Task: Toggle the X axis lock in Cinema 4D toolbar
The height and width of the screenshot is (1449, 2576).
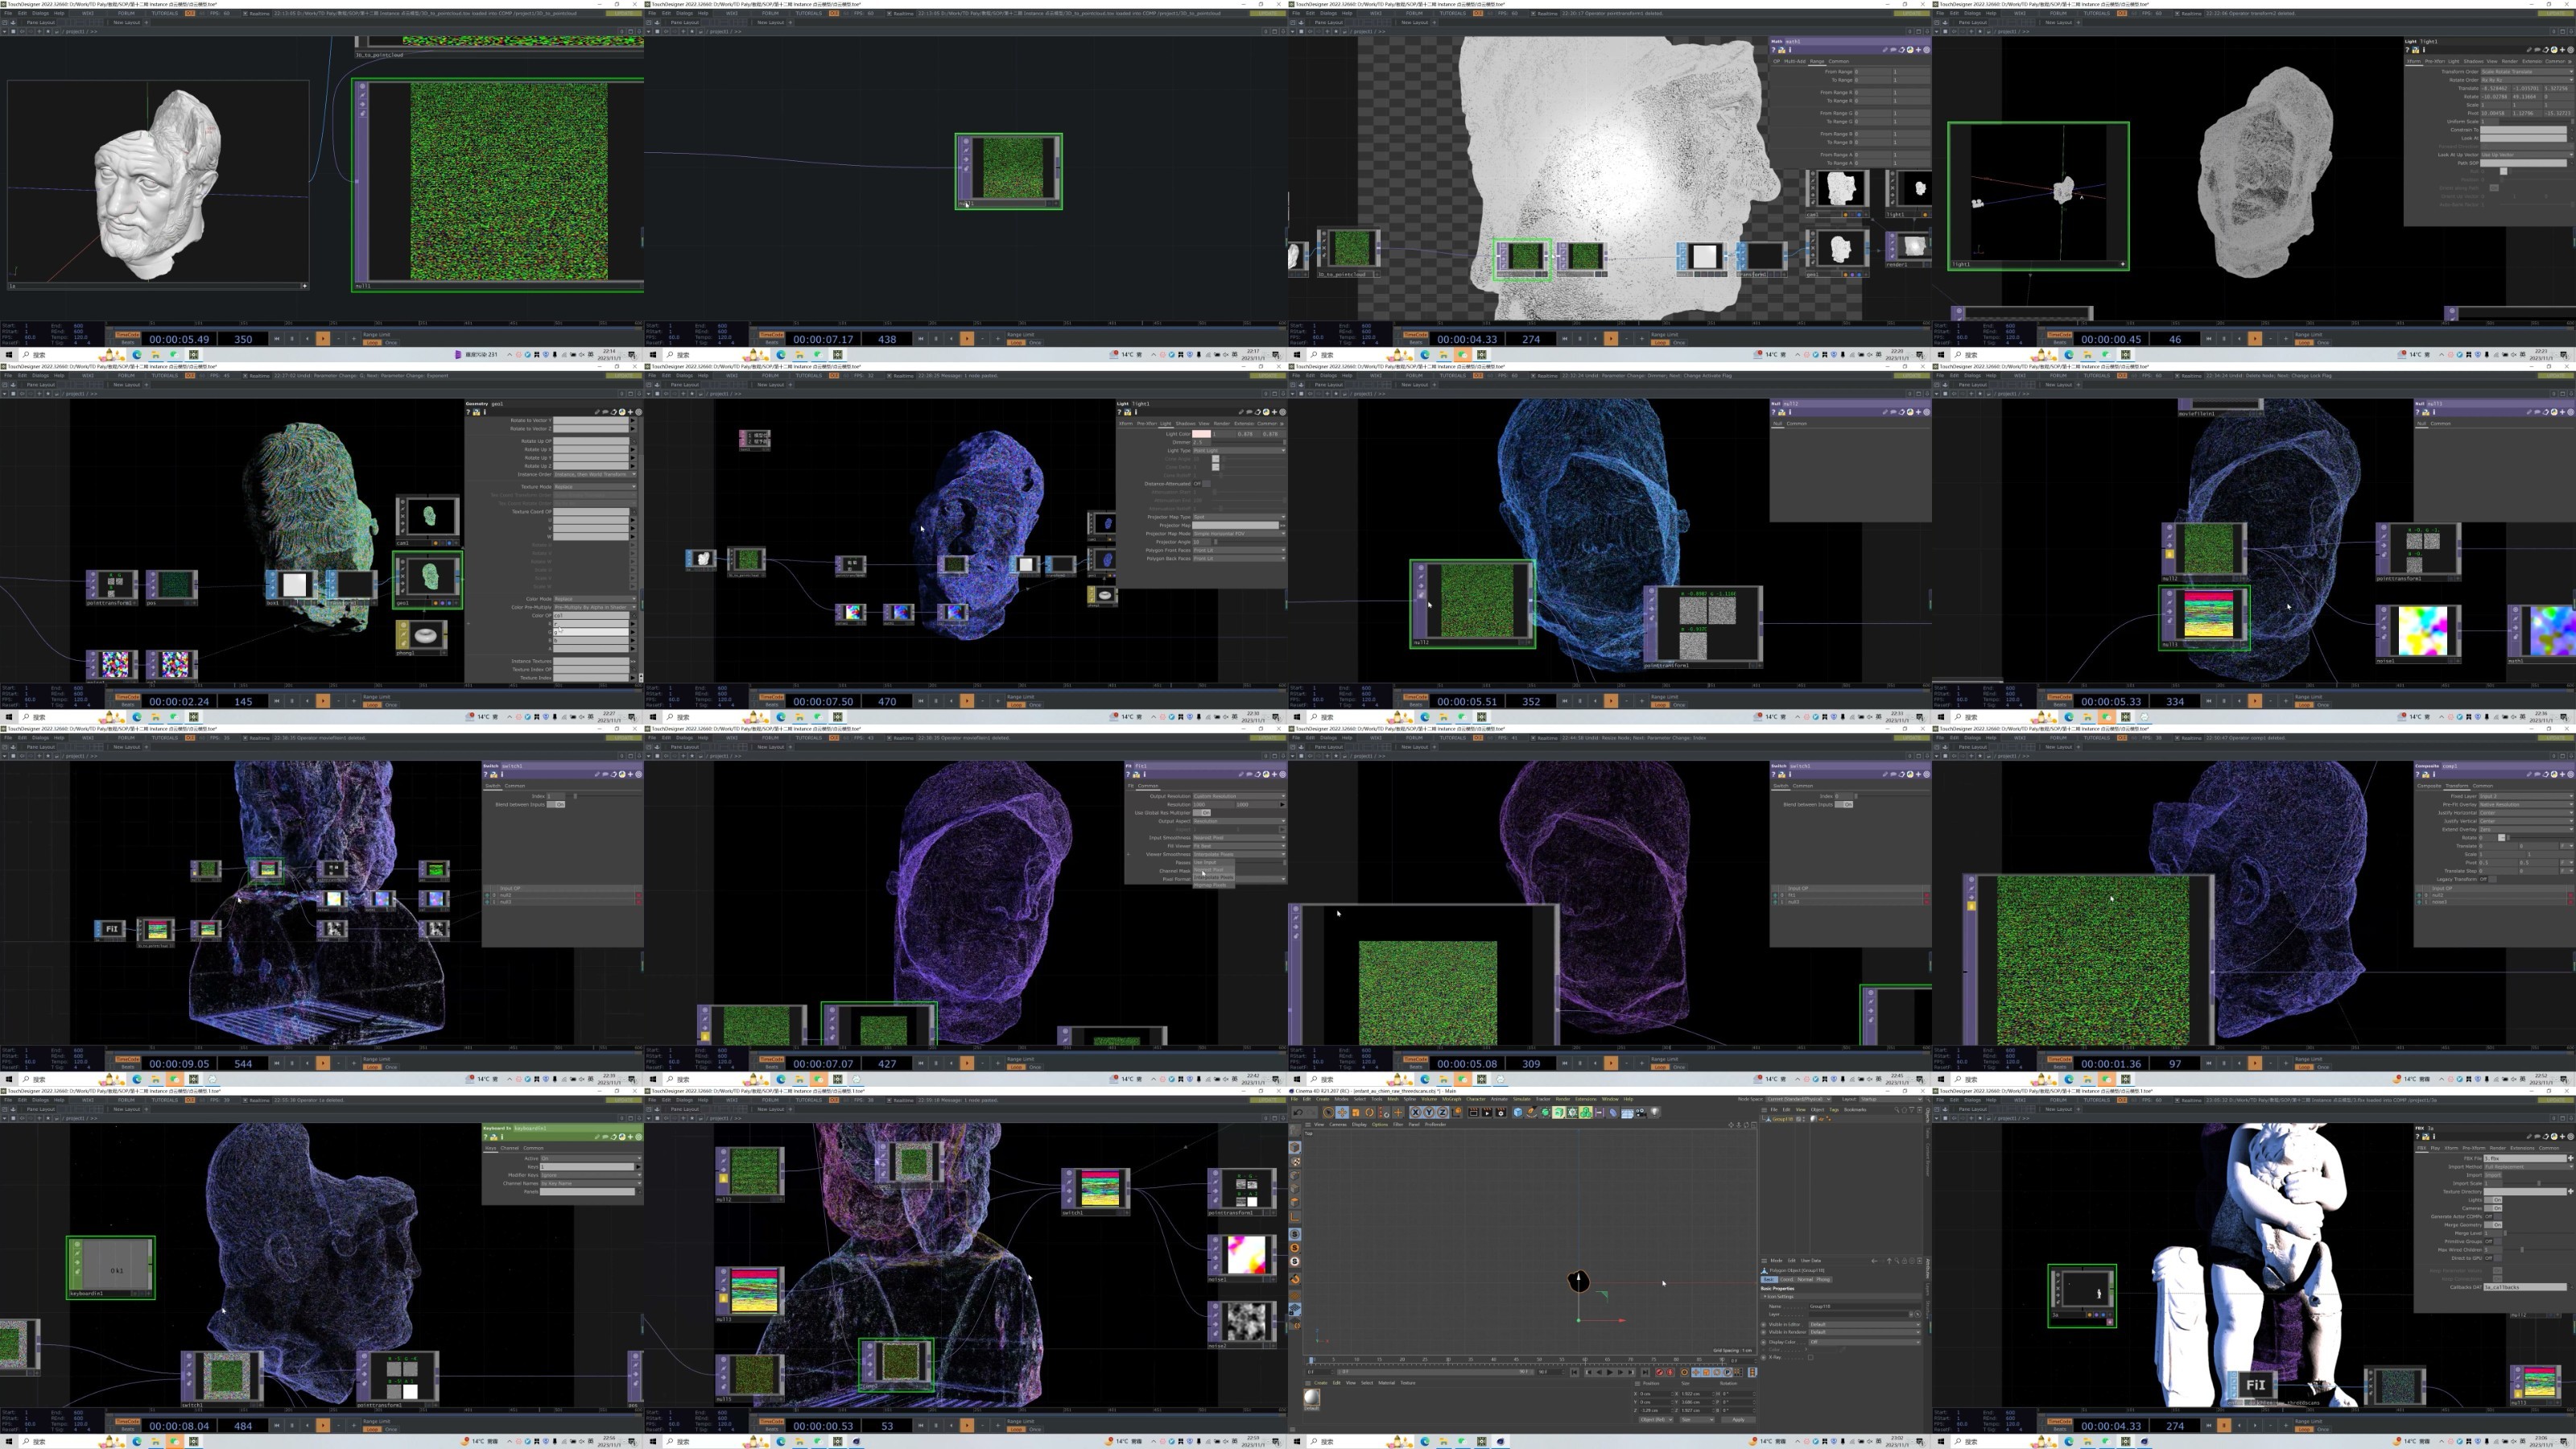Action: click(x=1416, y=1113)
